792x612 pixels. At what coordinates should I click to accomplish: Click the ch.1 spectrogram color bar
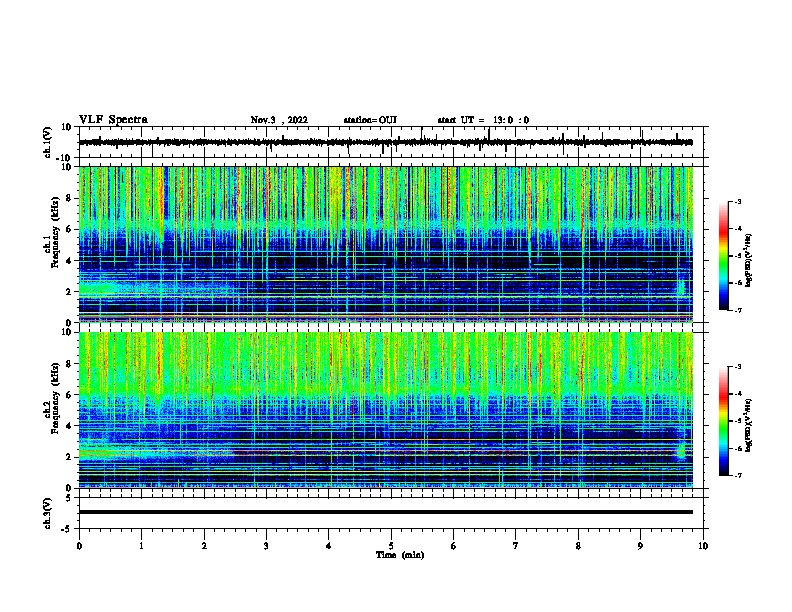click(723, 256)
